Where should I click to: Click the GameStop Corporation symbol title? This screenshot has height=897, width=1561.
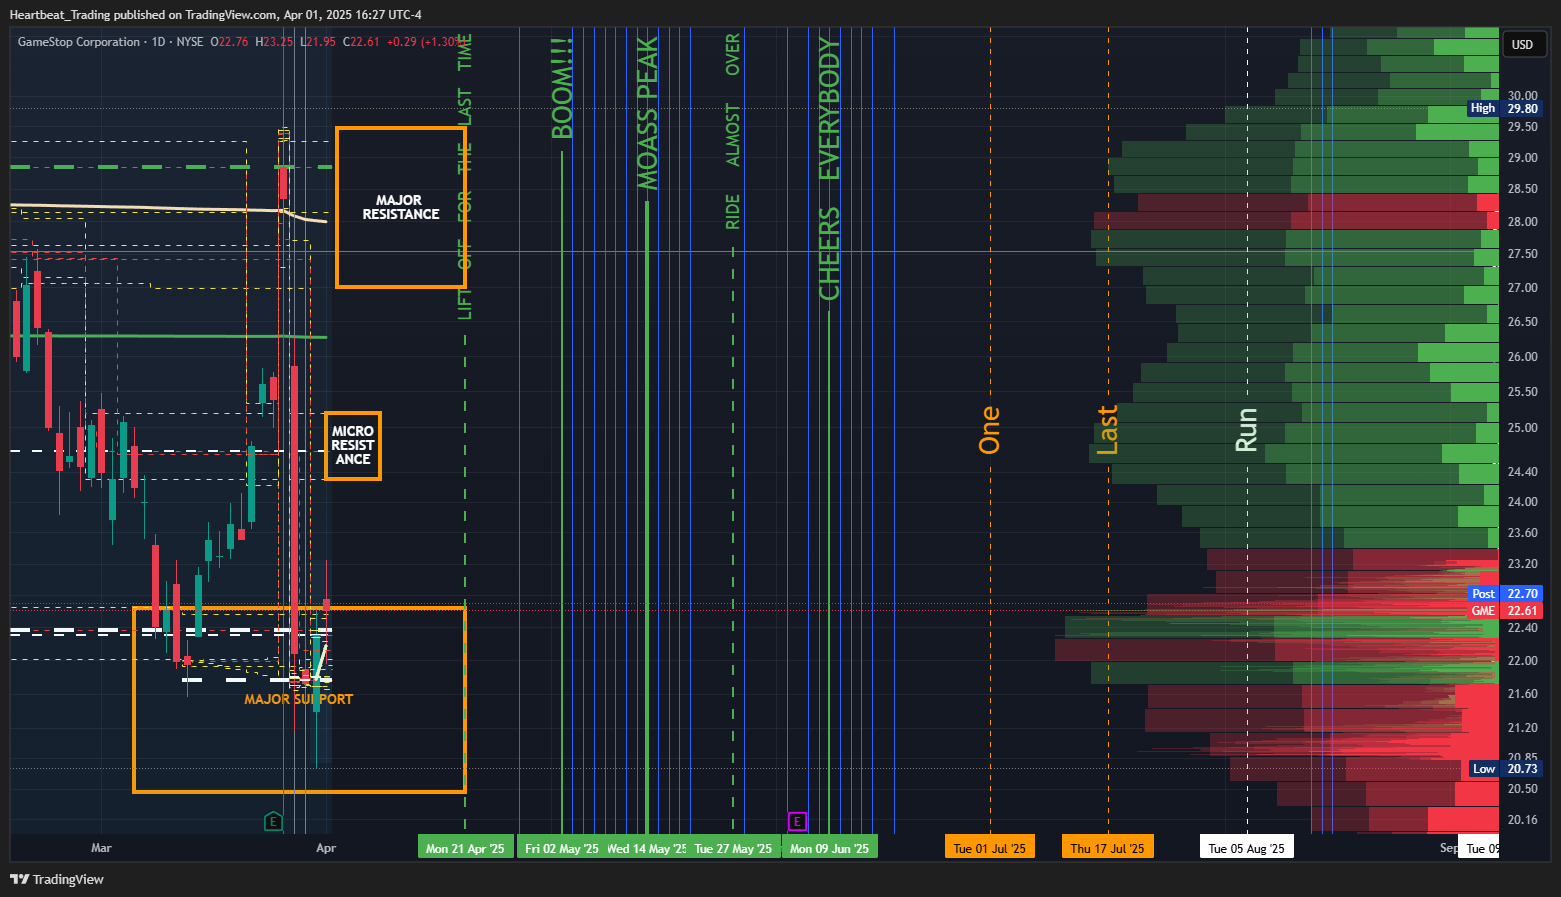pos(79,42)
